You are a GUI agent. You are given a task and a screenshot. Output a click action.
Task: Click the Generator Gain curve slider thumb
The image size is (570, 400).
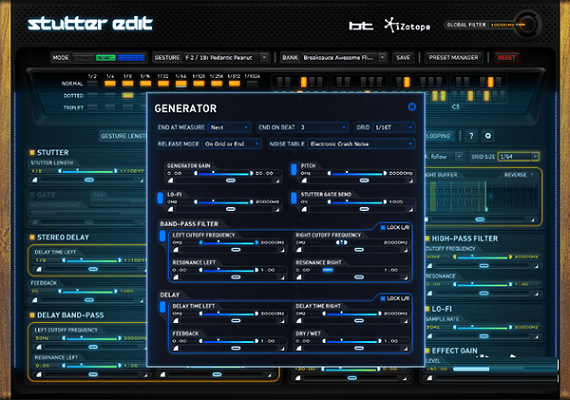[x=230, y=180]
